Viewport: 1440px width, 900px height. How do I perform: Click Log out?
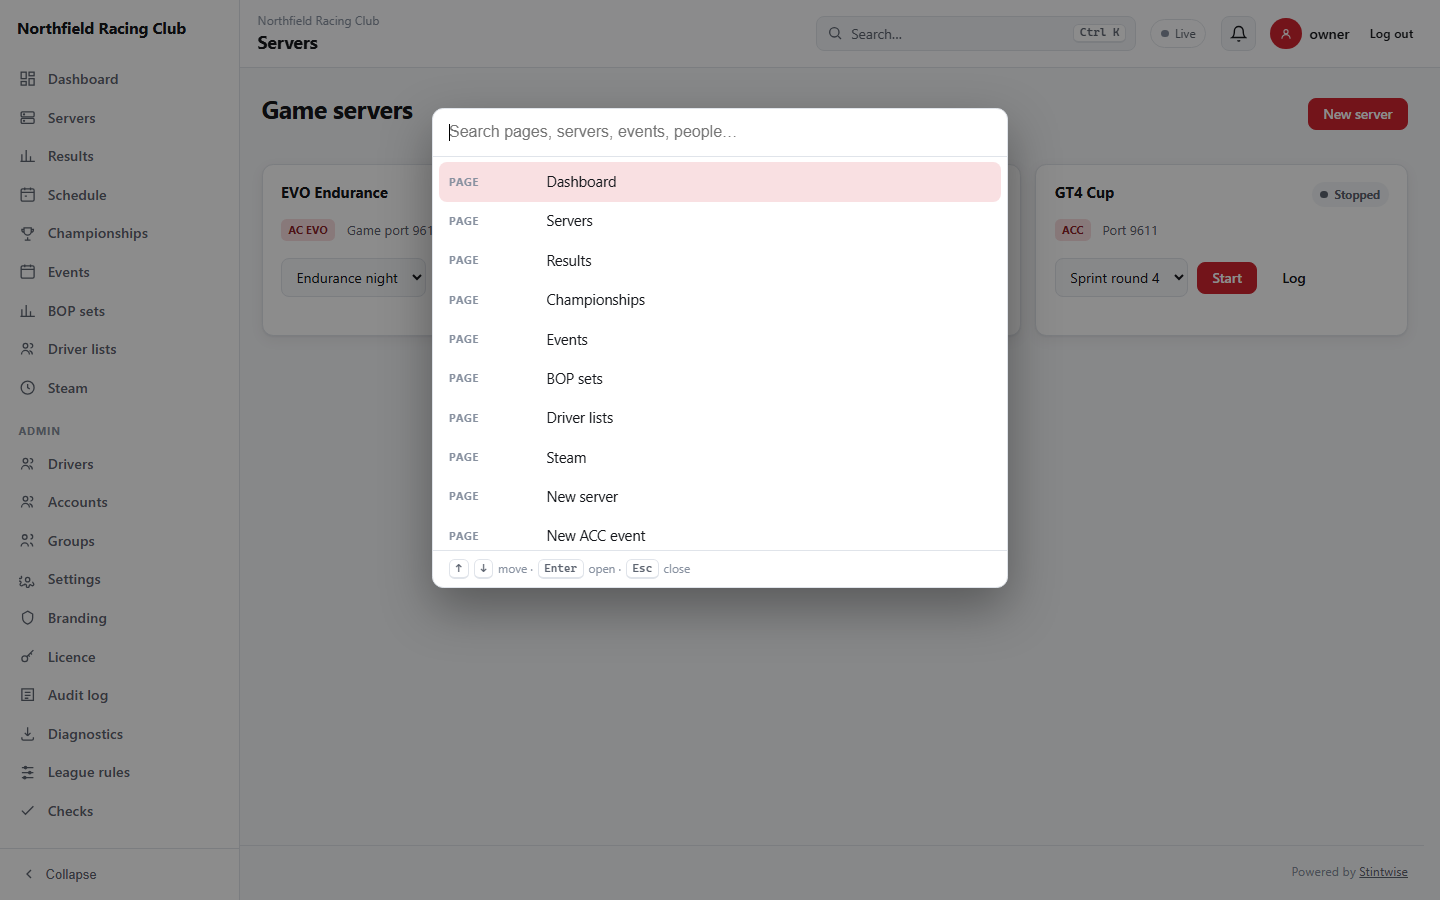tap(1391, 34)
